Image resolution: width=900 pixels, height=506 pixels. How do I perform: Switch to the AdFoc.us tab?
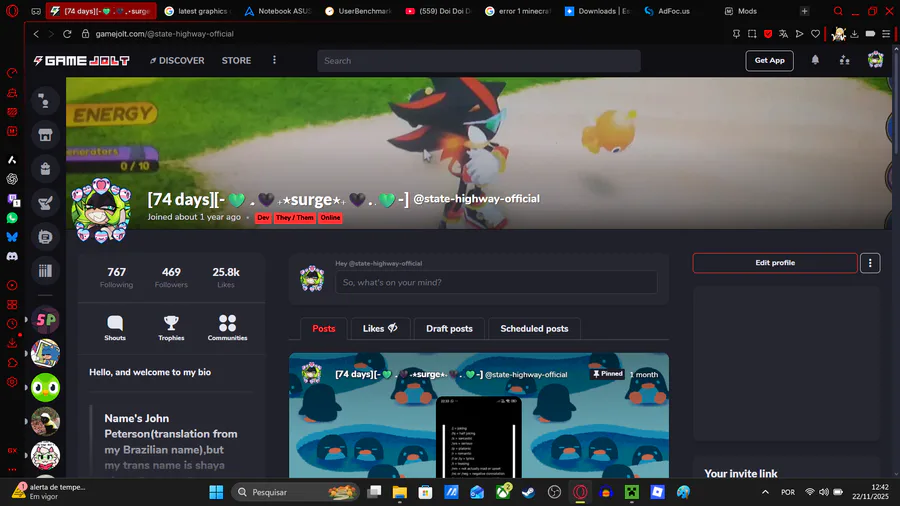(x=677, y=11)
